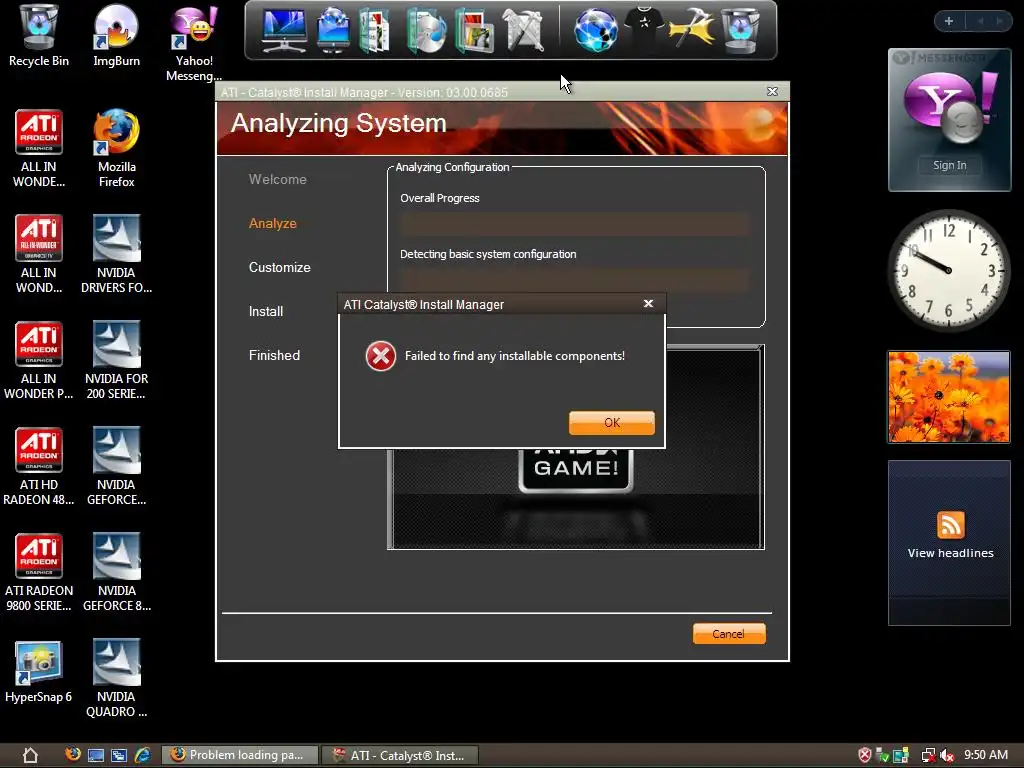Select the ATI HD RADEON 48... icon
This screenshot has width=1024, height=768.
(39, 467)
